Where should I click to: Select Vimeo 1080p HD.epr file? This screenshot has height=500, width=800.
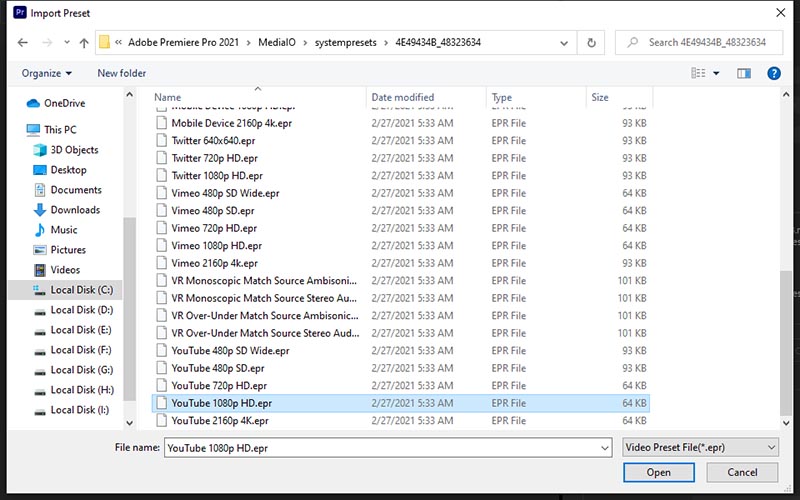pyautogui.click(x=401, y=245)
